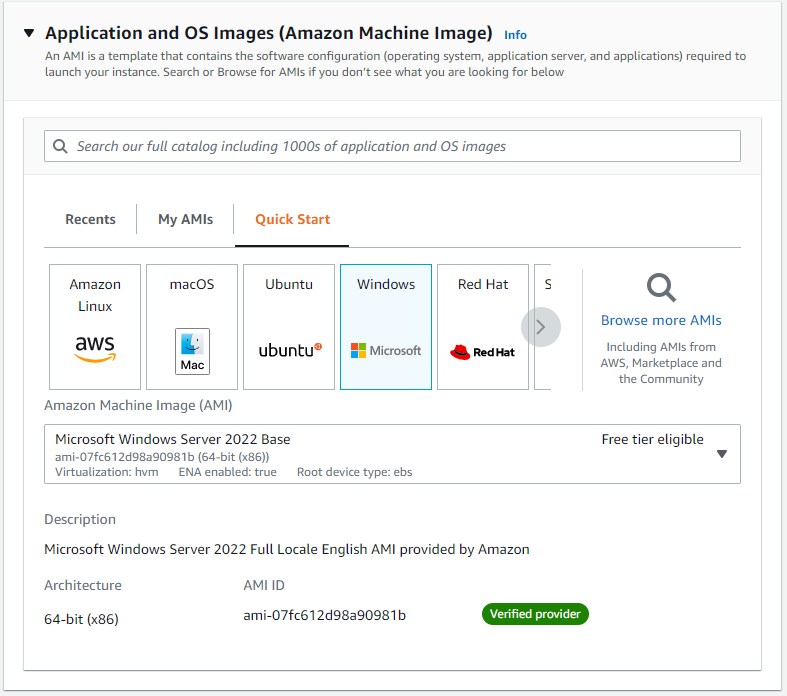The image size is (787, 696).
Task: Open the Info link beside the heading
Action: coord(515,35)
